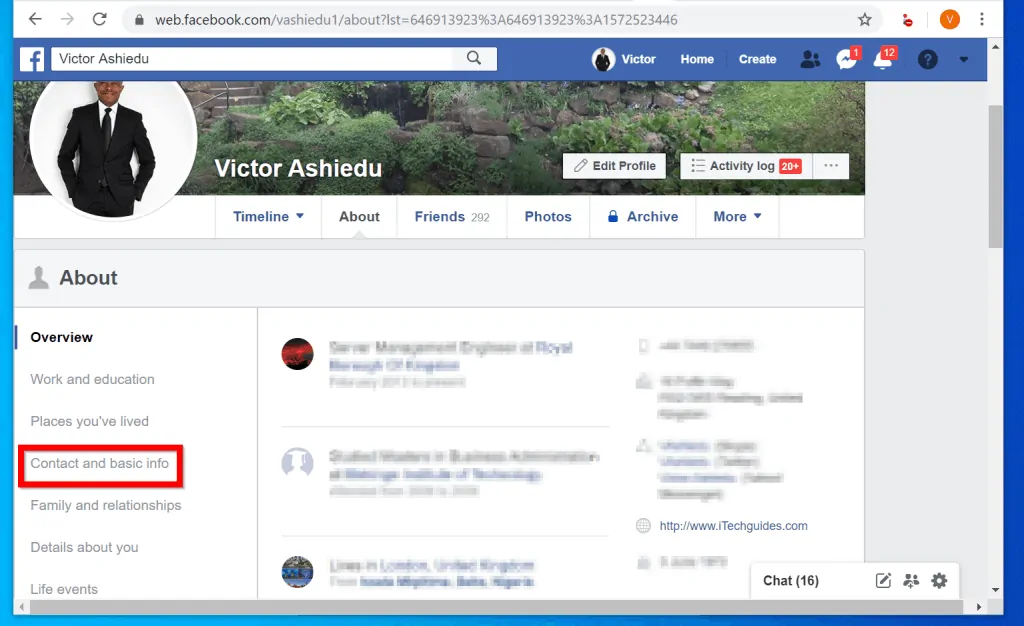Open the Activity log button

tap(746, 166)
